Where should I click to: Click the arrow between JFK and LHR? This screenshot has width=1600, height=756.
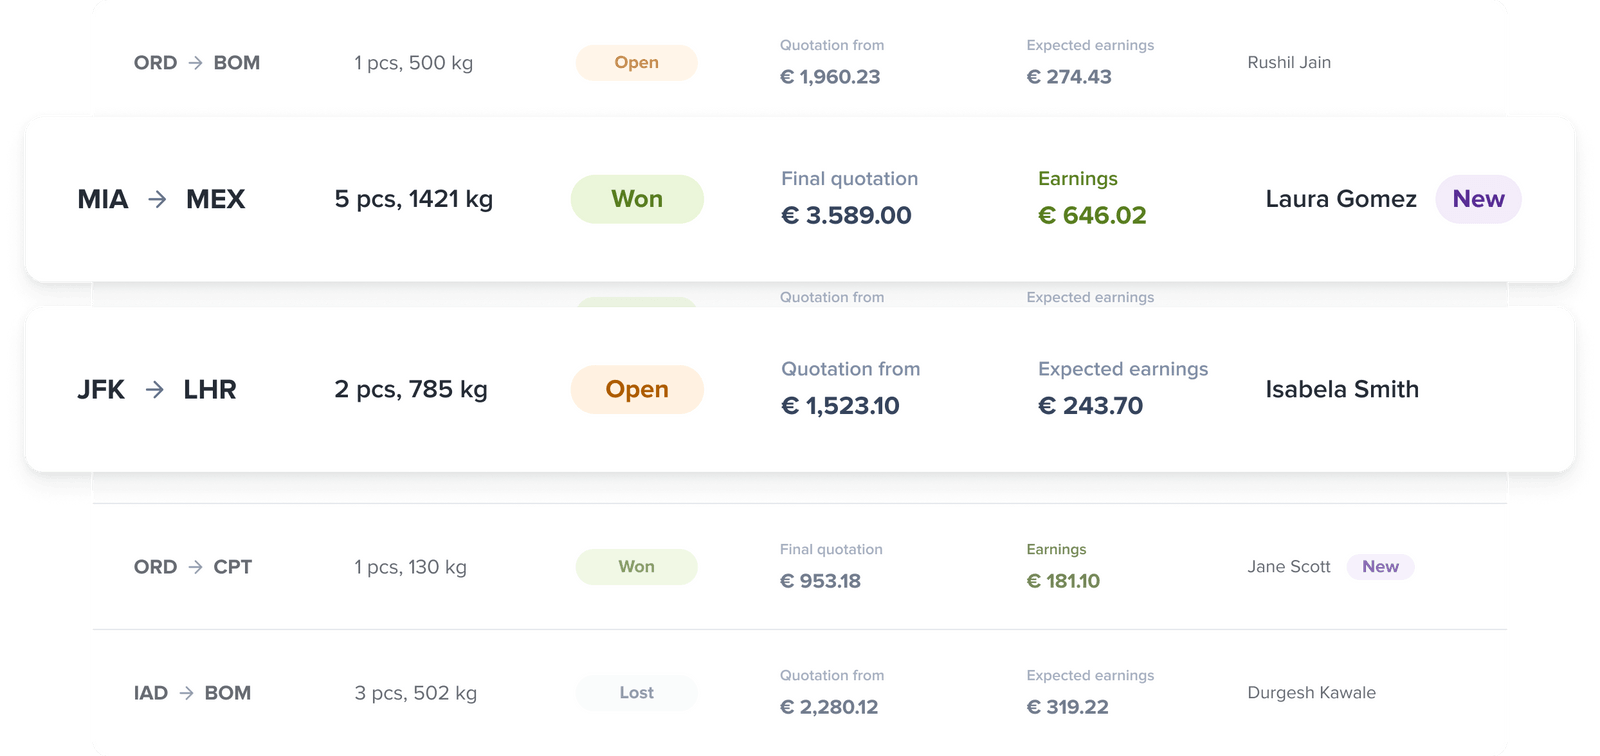155,389
